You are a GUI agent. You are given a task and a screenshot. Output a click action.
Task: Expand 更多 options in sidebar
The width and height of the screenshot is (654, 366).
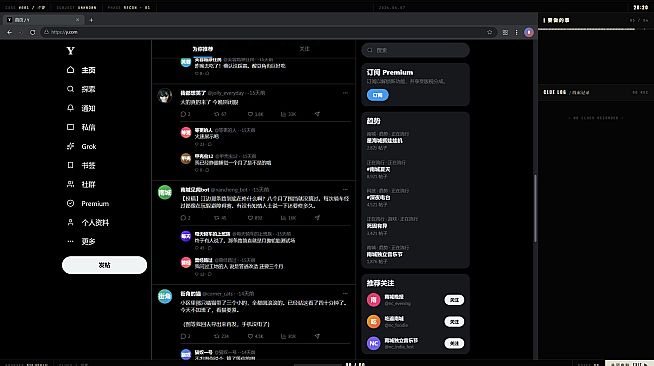coord(70,241)
